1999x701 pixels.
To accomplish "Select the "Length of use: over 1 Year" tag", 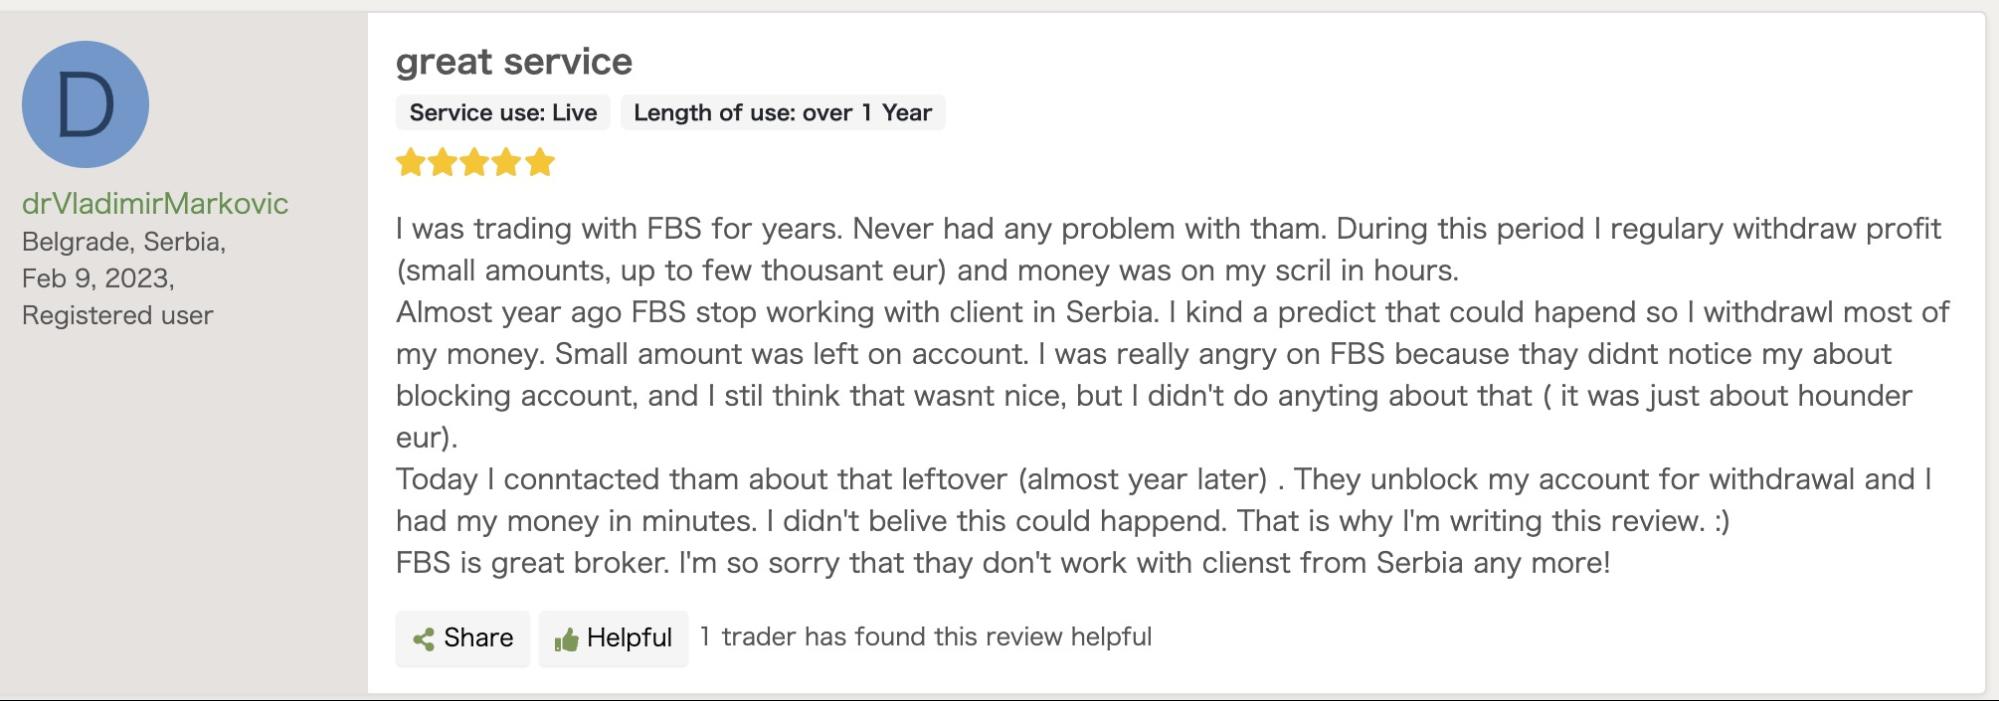I will [x=783, y=112].
